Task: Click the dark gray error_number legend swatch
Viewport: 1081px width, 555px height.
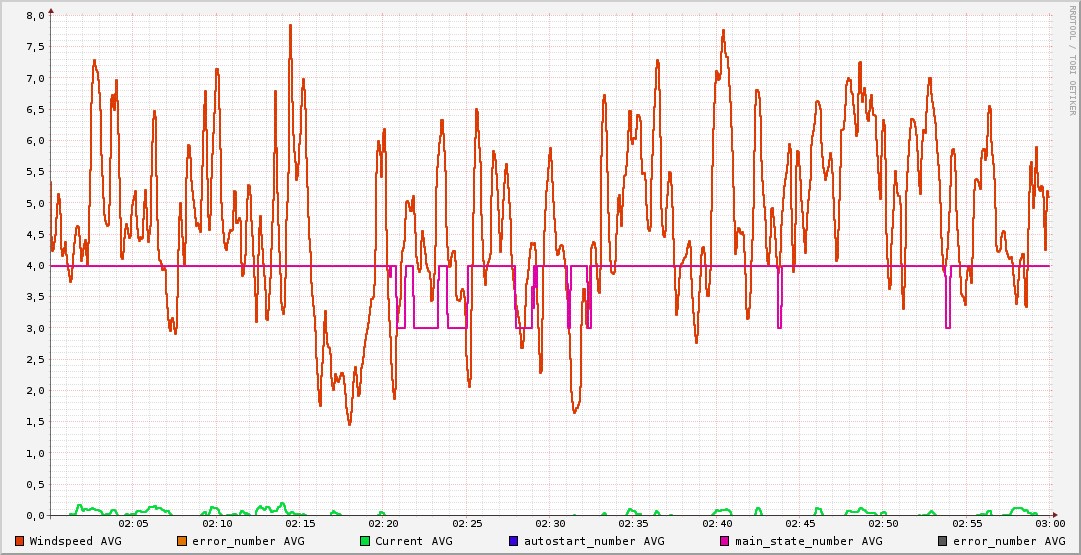Action: (943, 541)
